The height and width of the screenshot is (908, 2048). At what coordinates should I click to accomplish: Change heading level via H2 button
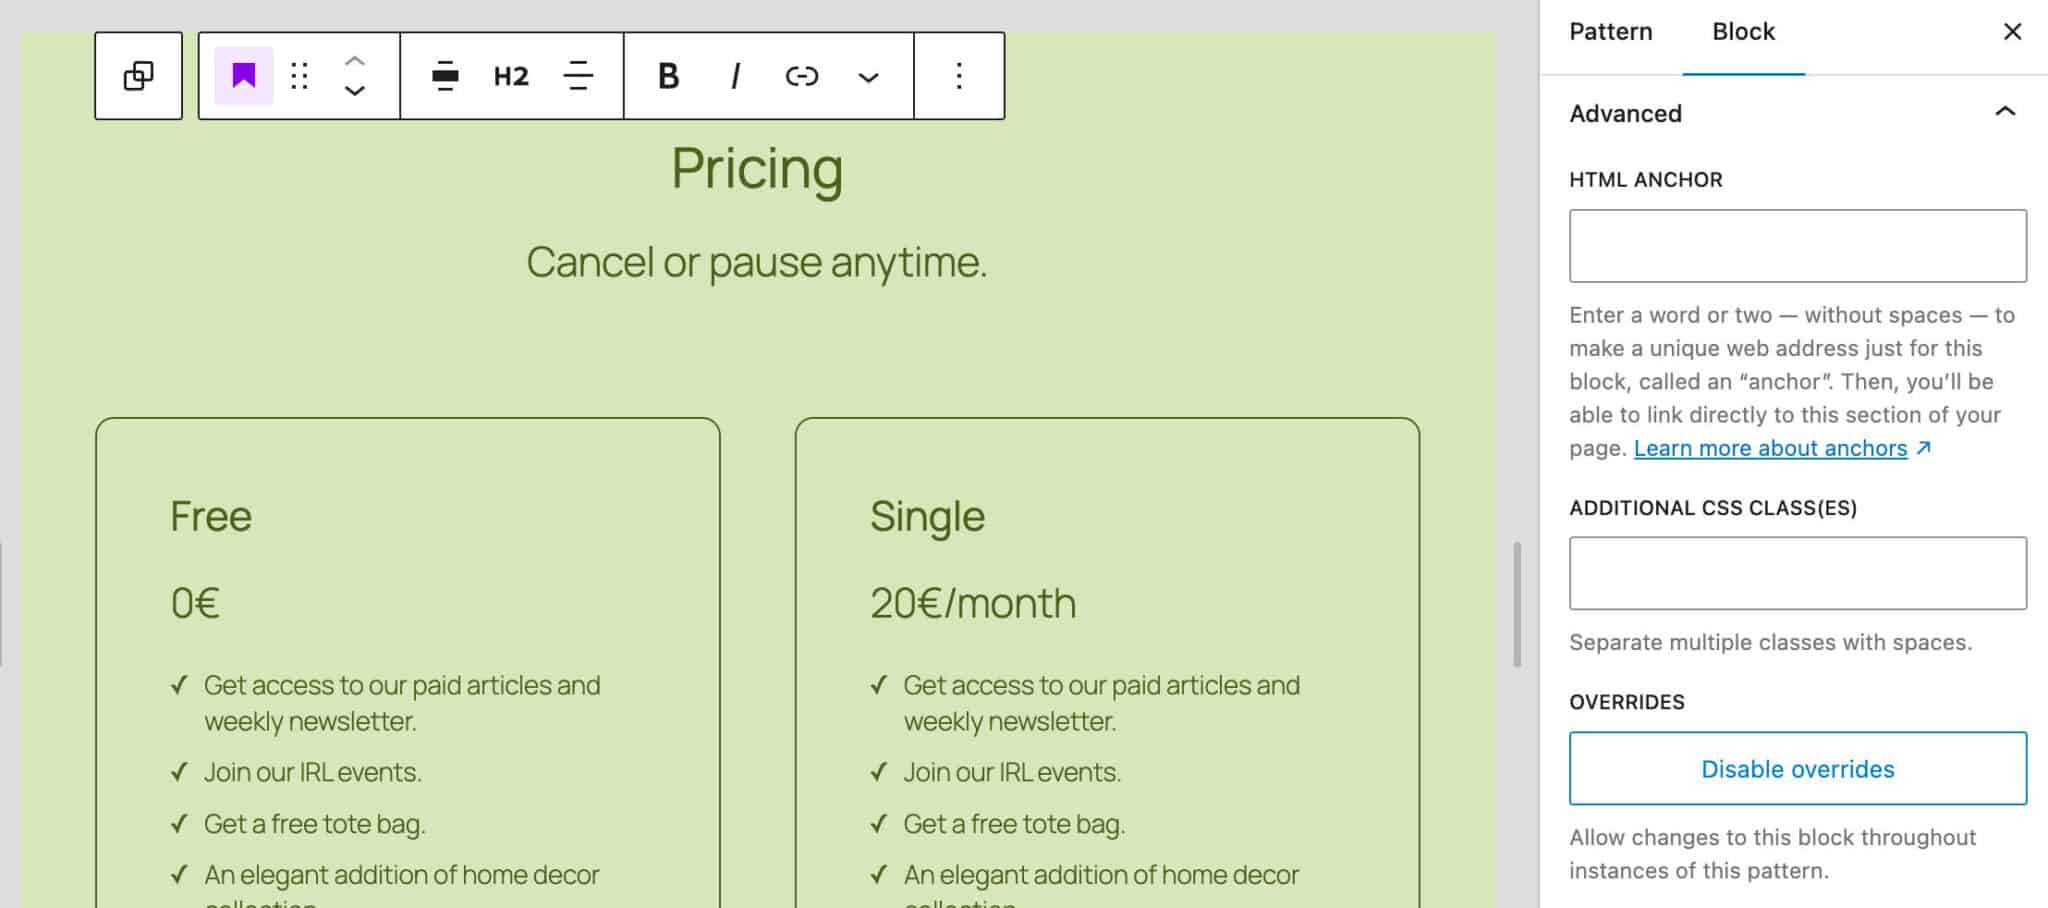click(x=511, y=76)
